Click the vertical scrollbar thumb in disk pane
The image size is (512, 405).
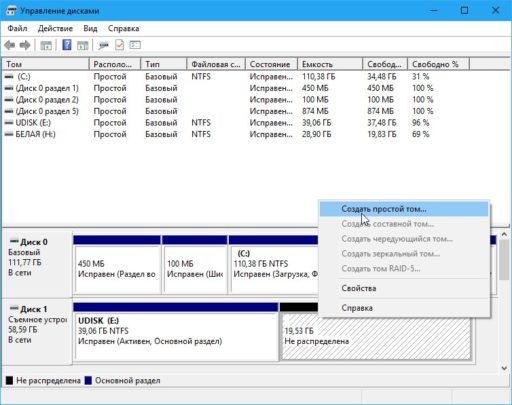504,260
